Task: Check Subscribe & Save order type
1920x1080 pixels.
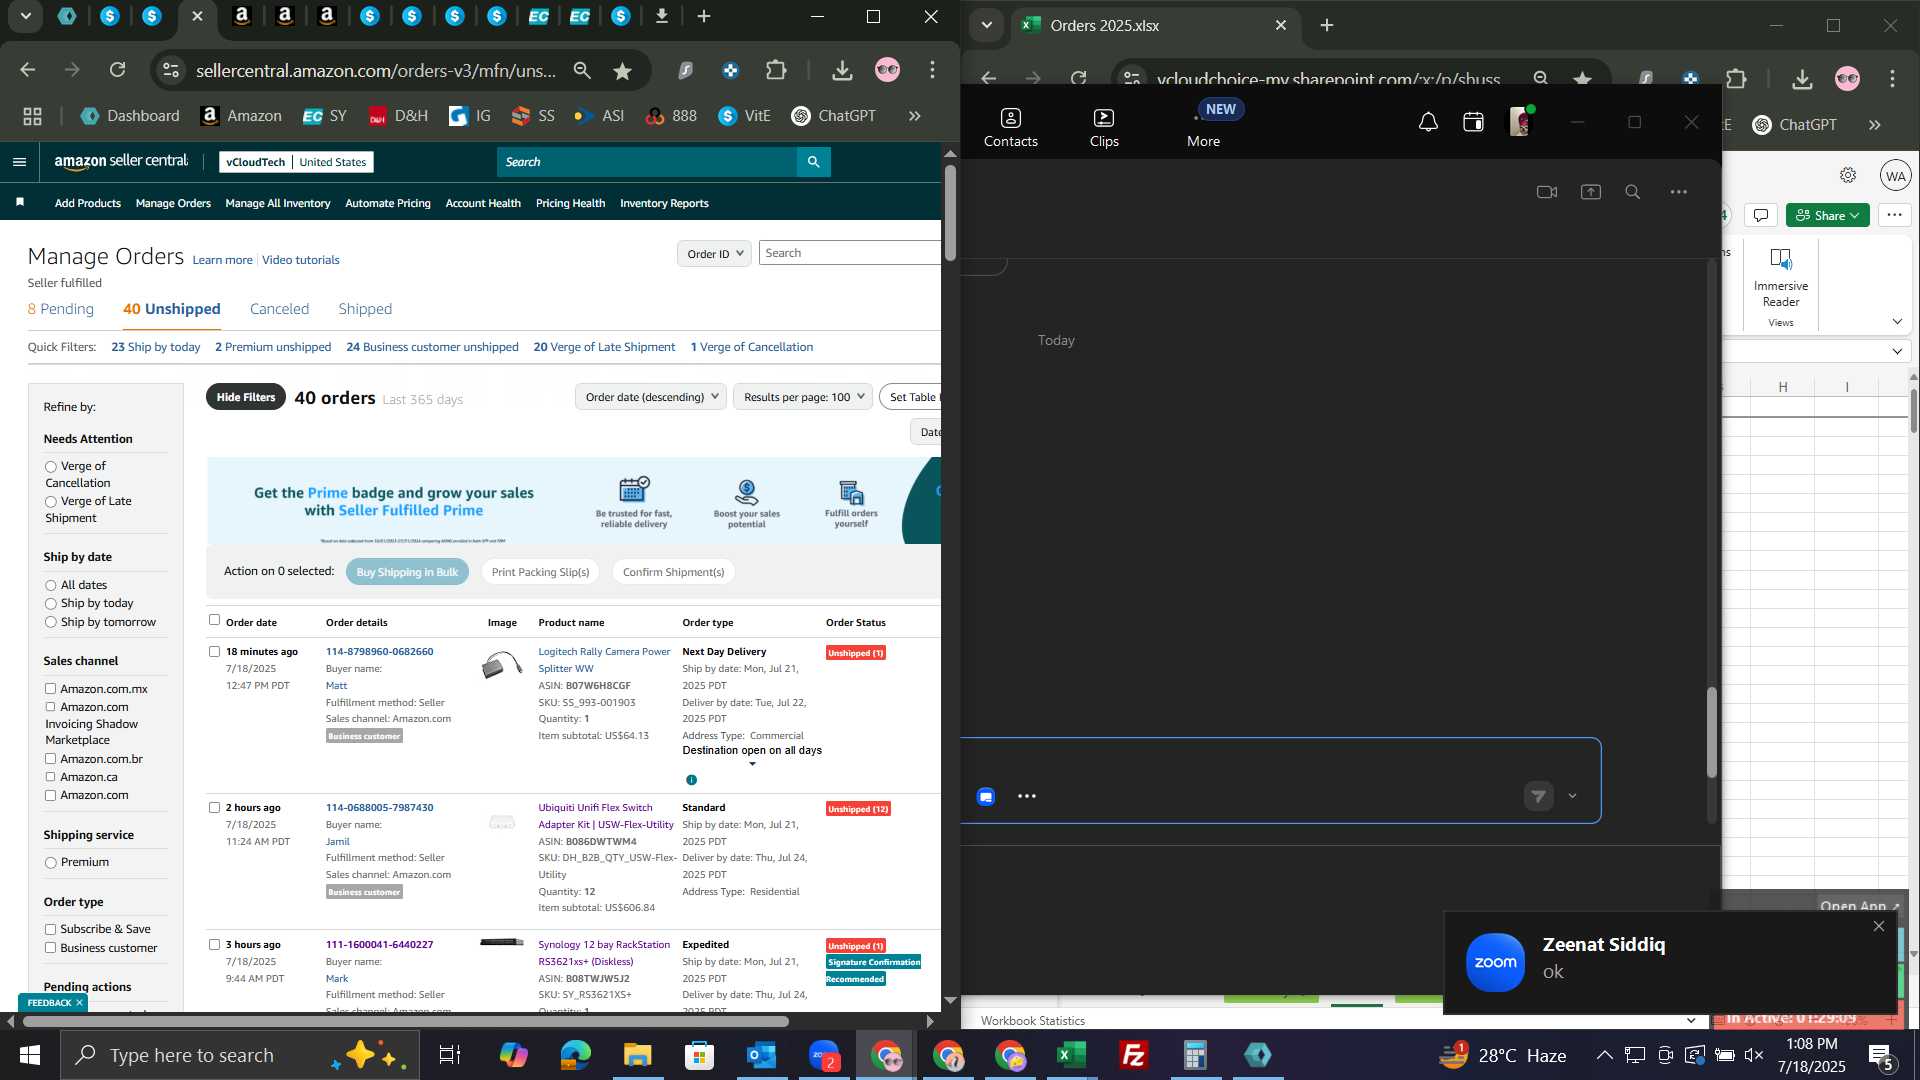Action: 50,930
